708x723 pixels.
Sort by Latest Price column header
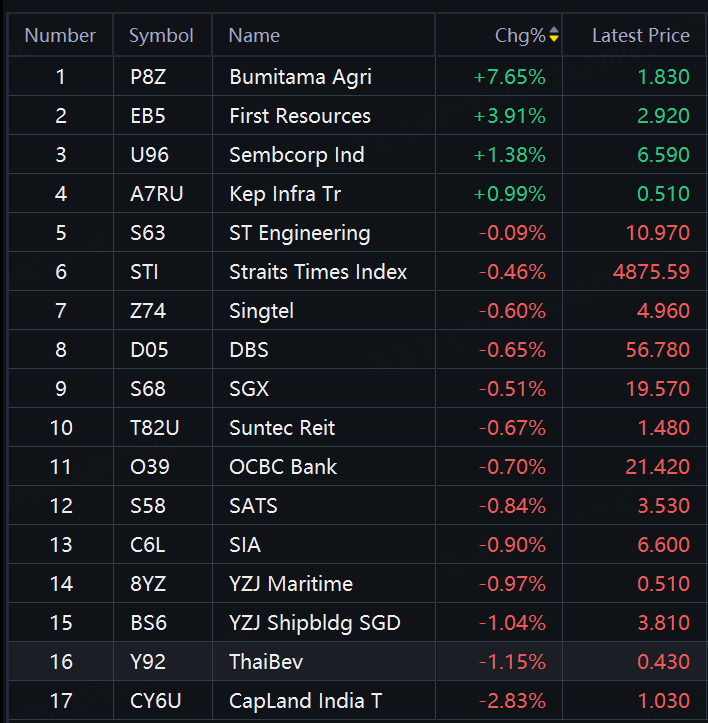(640, 36)
